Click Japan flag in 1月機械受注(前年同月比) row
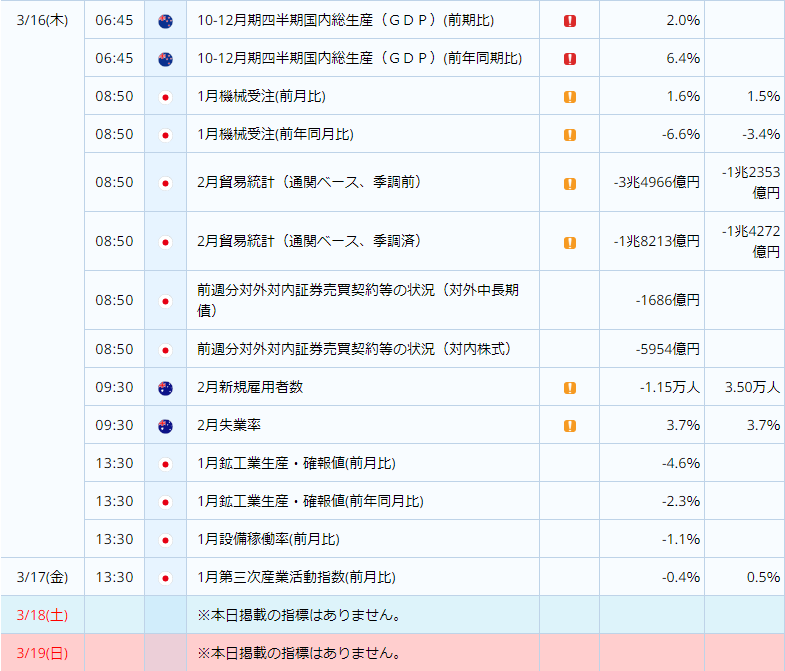This screenshot has height=671, width=785. tap(165, 135)
